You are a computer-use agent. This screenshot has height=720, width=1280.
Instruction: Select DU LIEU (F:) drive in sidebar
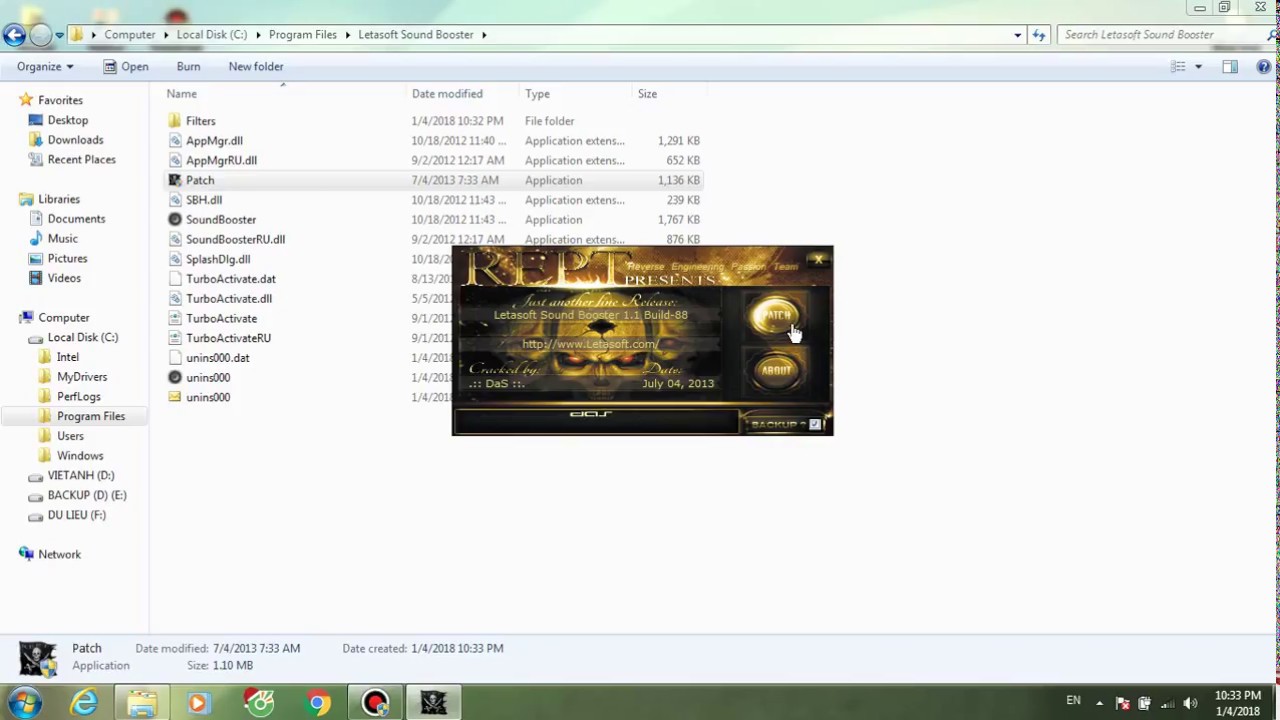(x=76, y=515)
